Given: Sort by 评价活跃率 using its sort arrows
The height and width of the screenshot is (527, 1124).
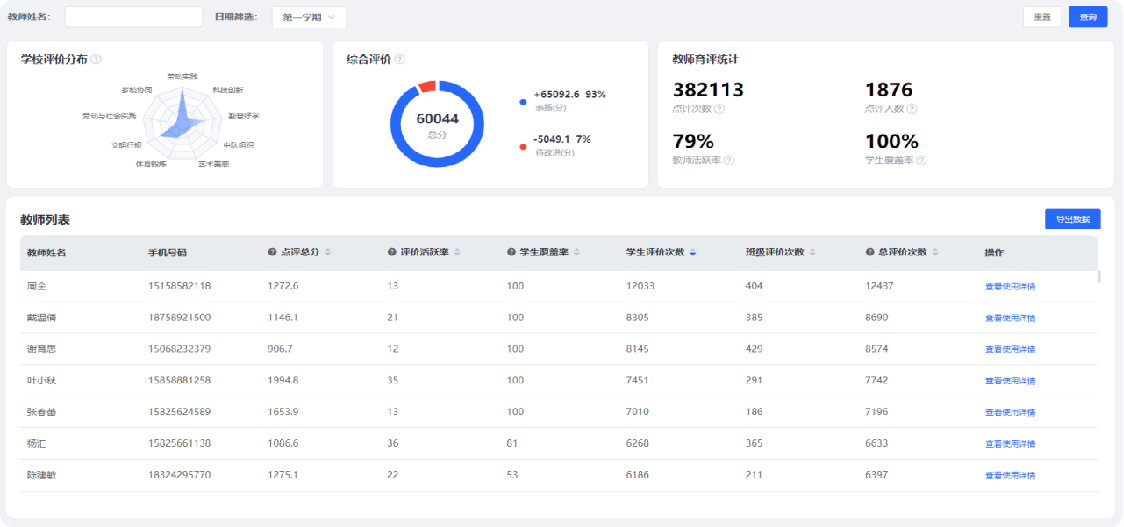Looking at the screenshot, I should click(458, 252).
